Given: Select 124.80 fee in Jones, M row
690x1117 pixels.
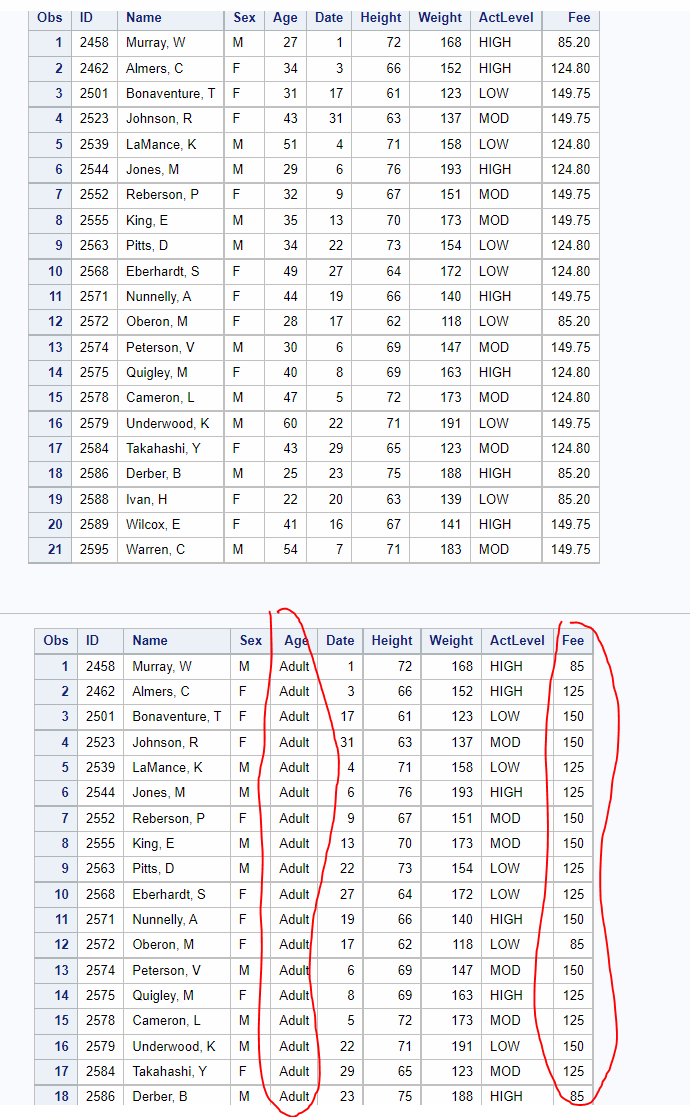Looking at the screenshot, I should 570,170.
